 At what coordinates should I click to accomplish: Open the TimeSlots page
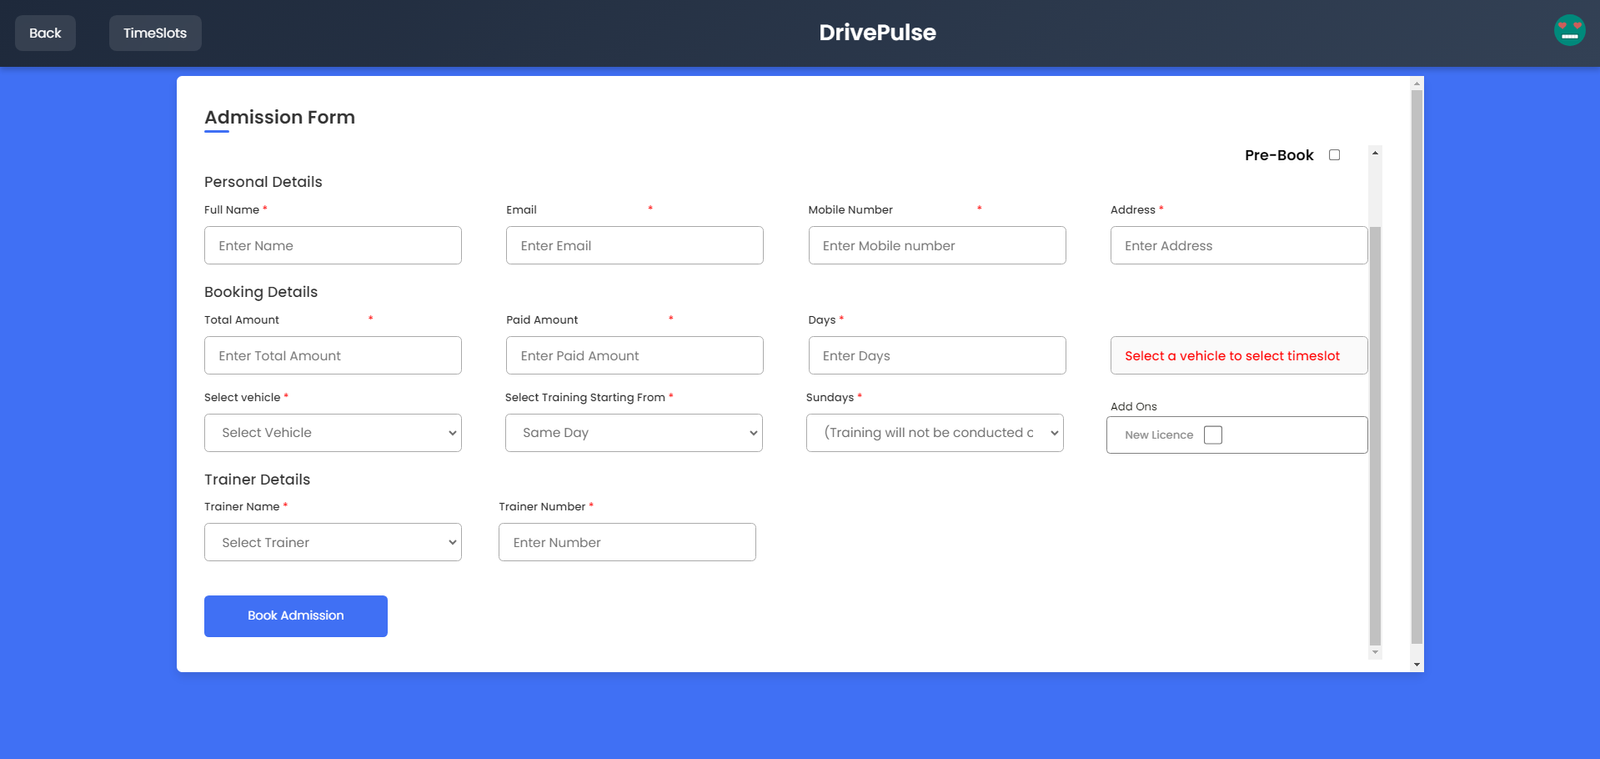[155, 33]
